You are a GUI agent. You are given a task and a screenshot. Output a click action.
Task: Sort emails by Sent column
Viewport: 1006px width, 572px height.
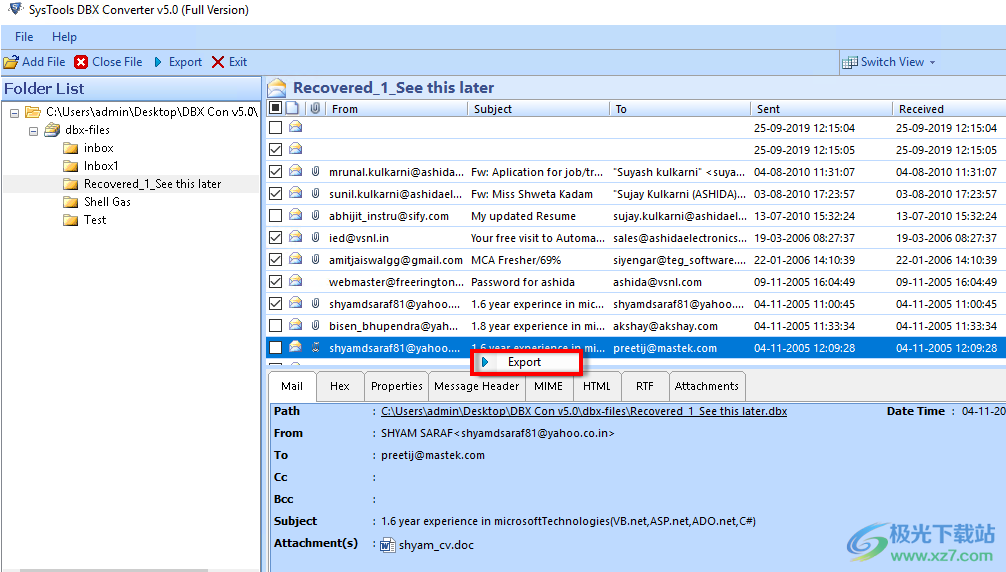(821, 108)
